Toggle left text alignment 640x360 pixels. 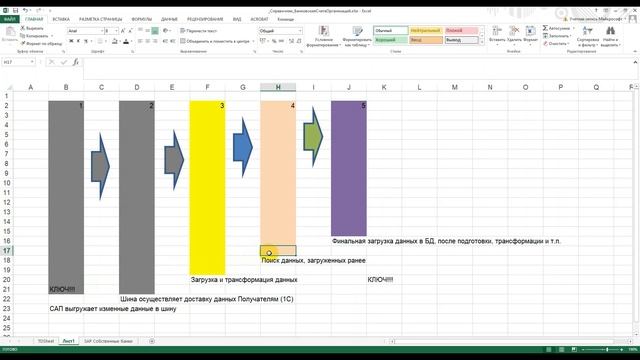point(140,41)
